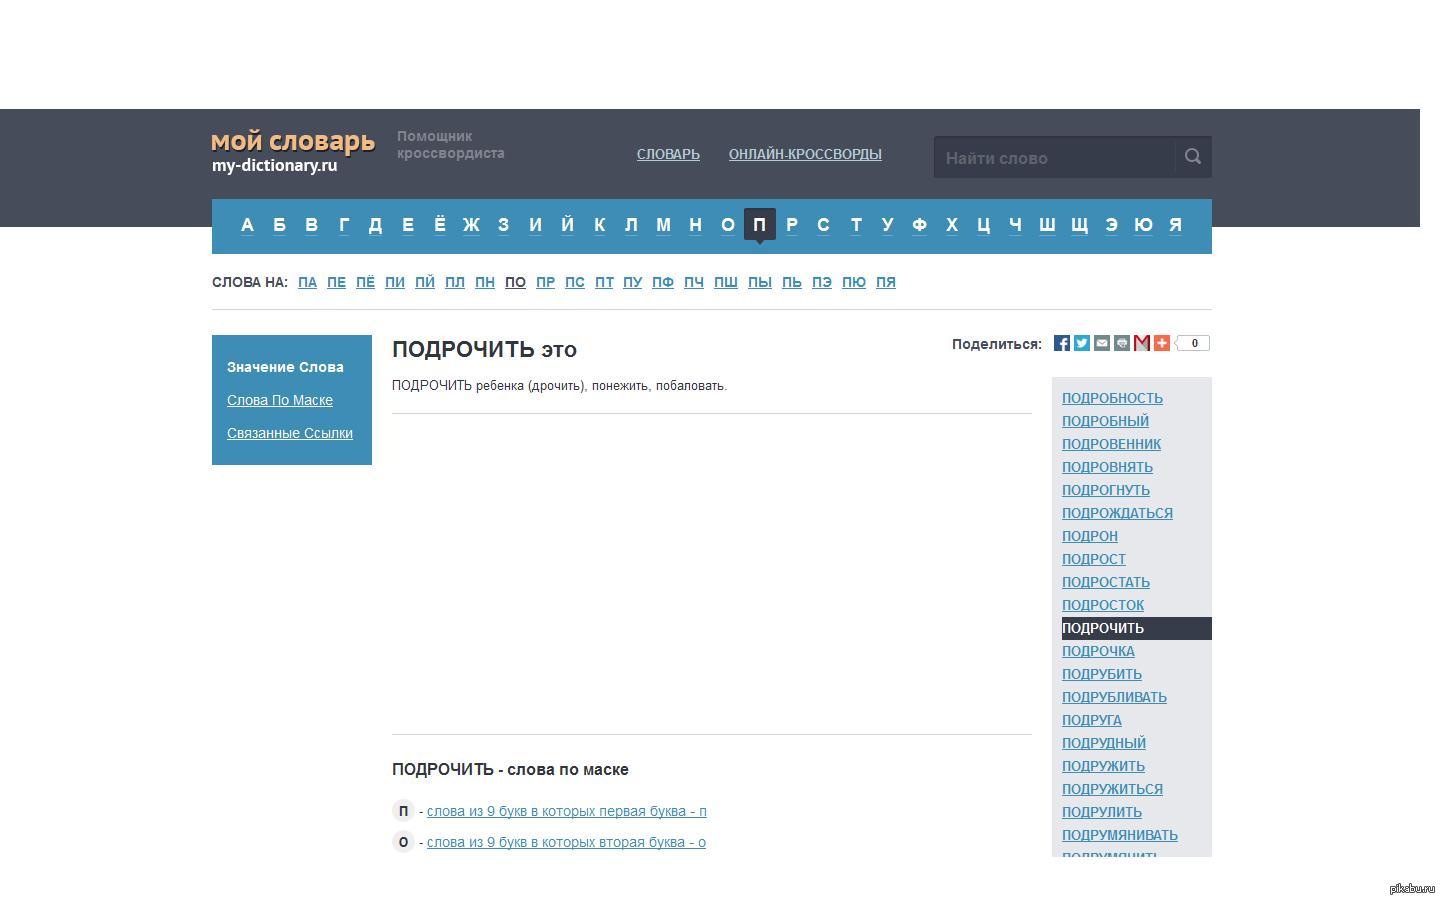Share the page on Facebook
Screen dimensions: 1440x900
click(1062, 343)
